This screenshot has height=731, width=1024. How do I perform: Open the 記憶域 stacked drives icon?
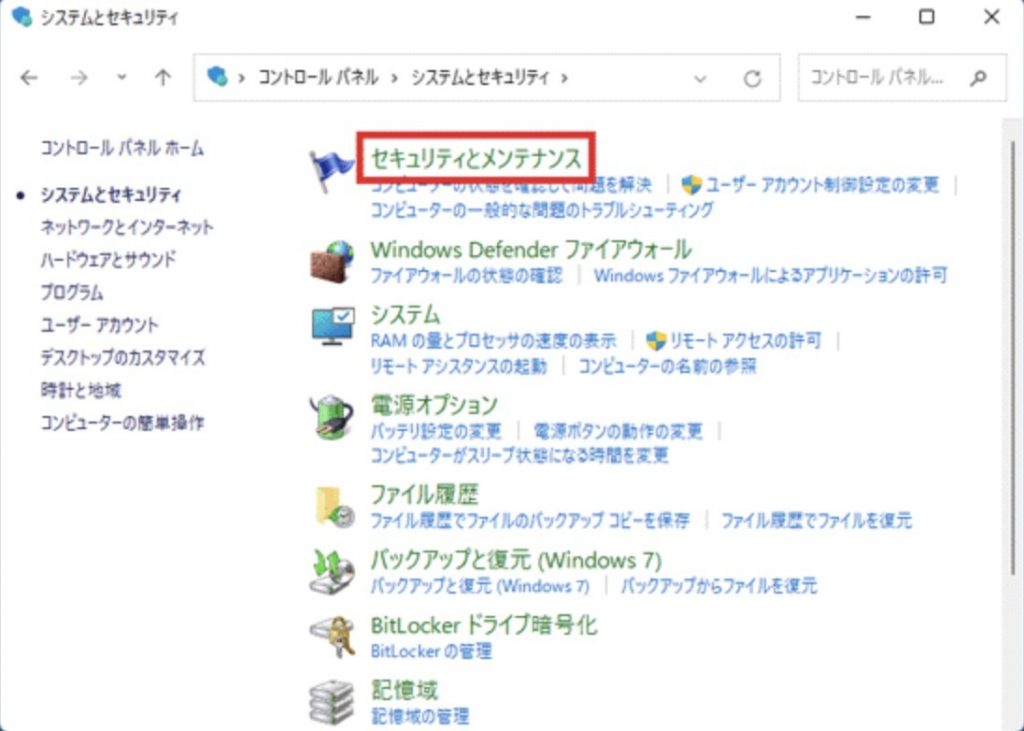click(332, 701)
